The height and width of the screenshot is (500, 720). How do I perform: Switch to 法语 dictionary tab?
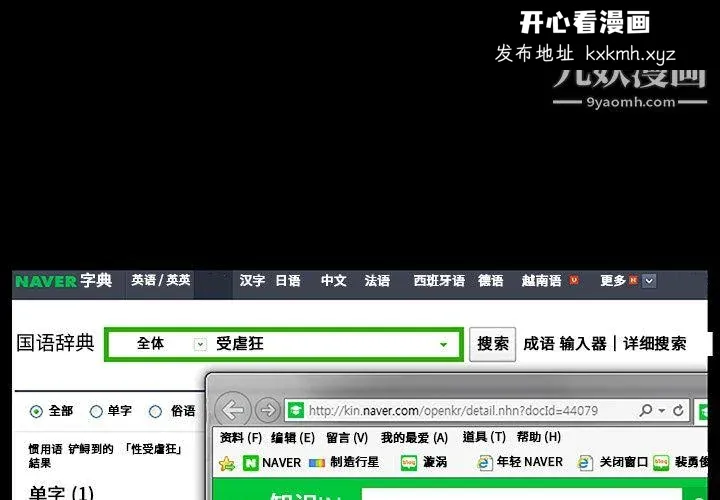point(377,281)
